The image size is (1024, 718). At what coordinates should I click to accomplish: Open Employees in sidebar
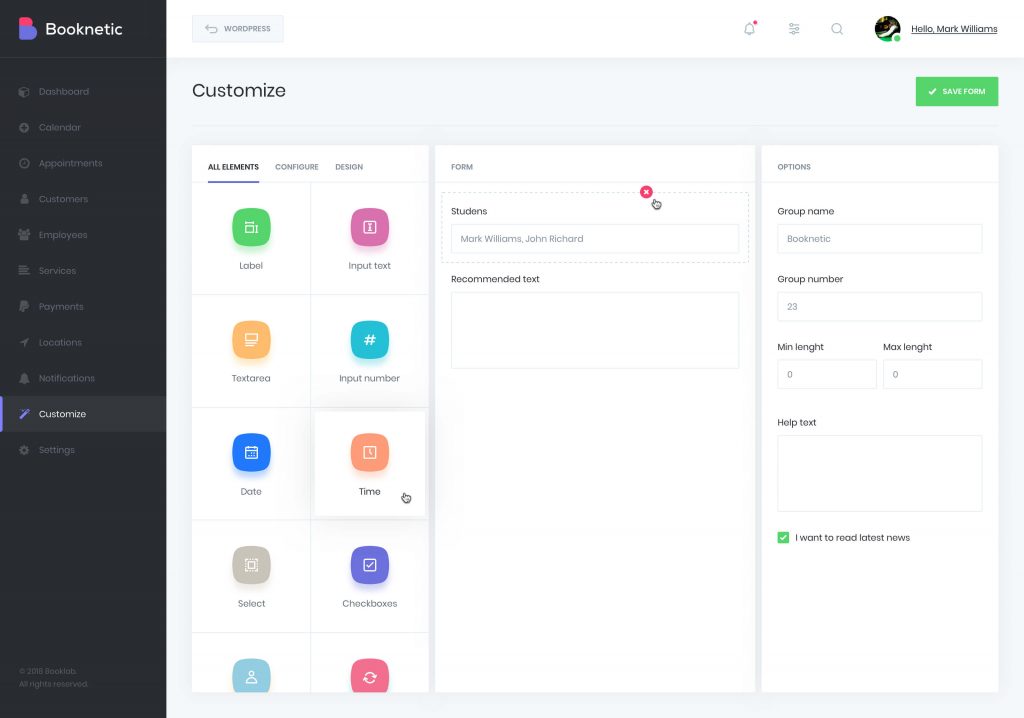pyautogui.click(x=63, y=235)
